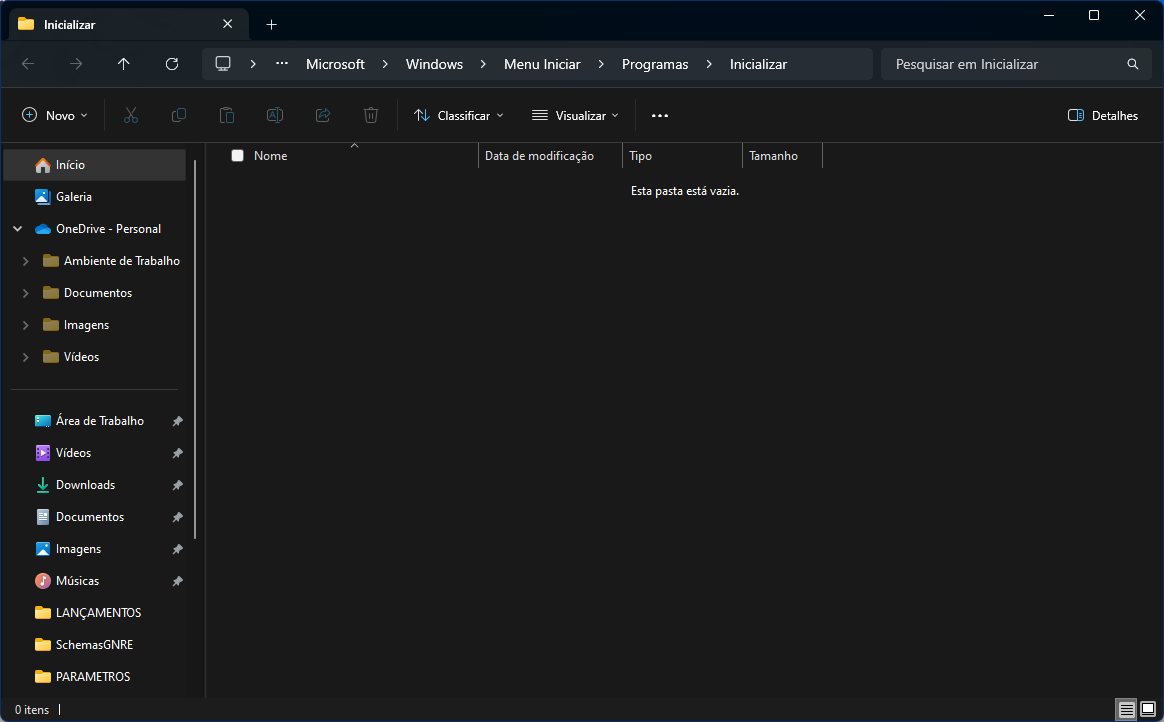Open the SchemasGNRE folder in sidebar
This screenshot has height=722, width=1164.
point(95,645)
